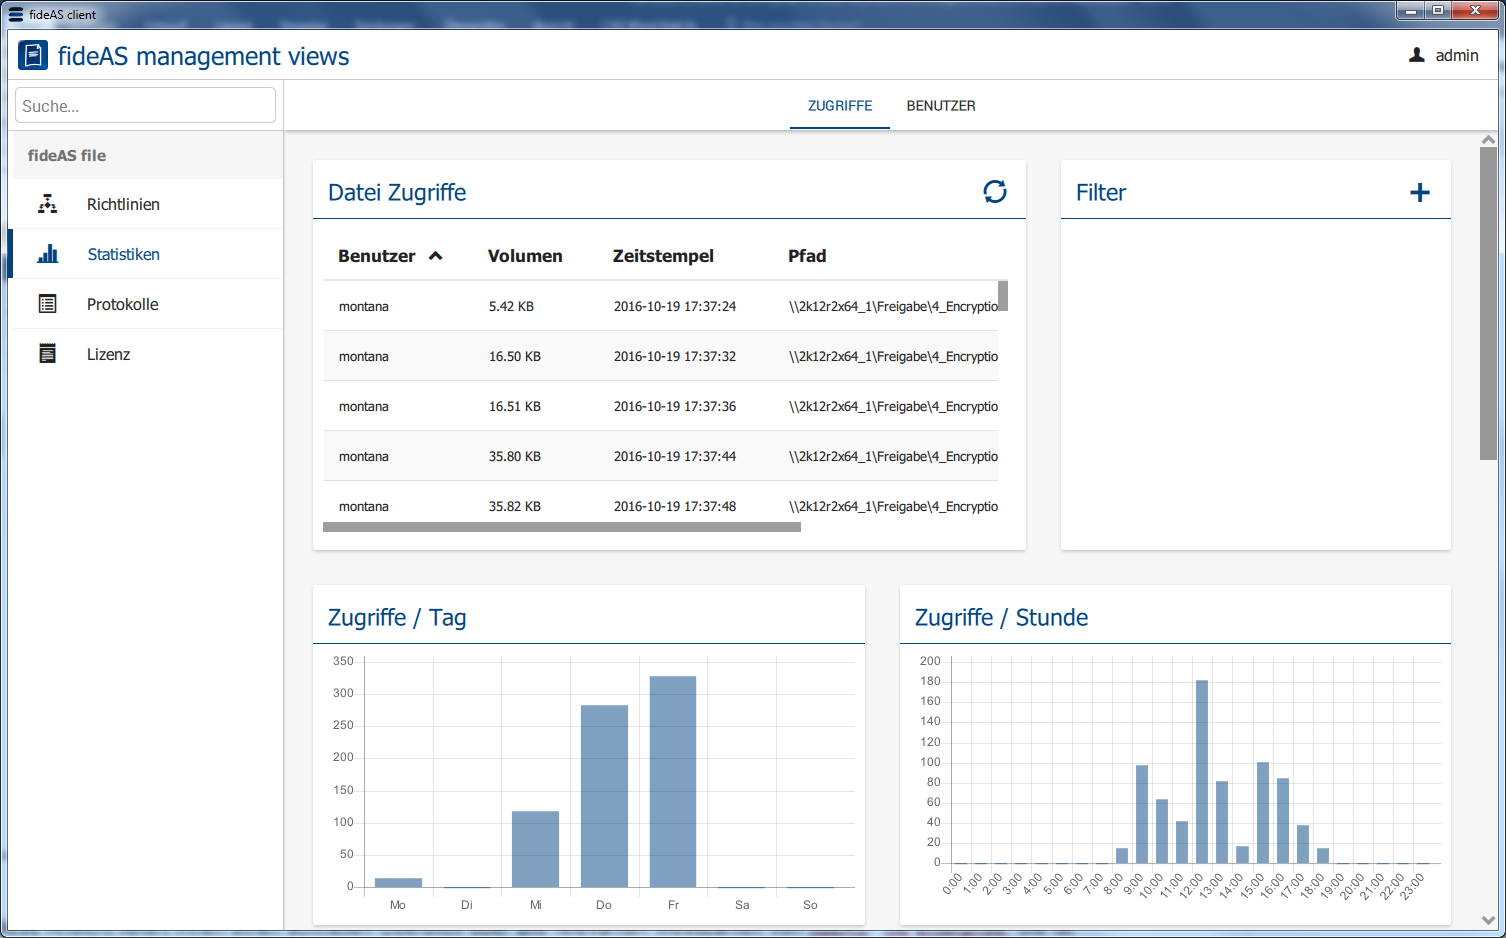Toggle sort arrow next to Benutzer
The width and height of the screenshot is (1506, 938).
436,256
